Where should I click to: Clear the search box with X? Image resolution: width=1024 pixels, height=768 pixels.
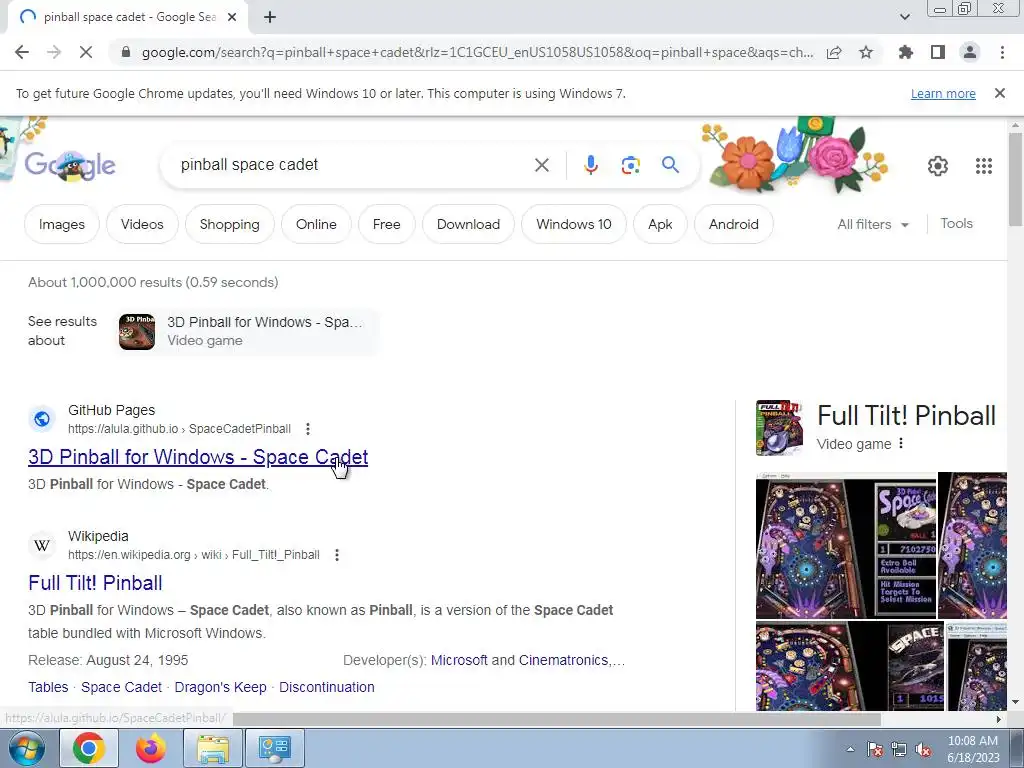[541, 165]
